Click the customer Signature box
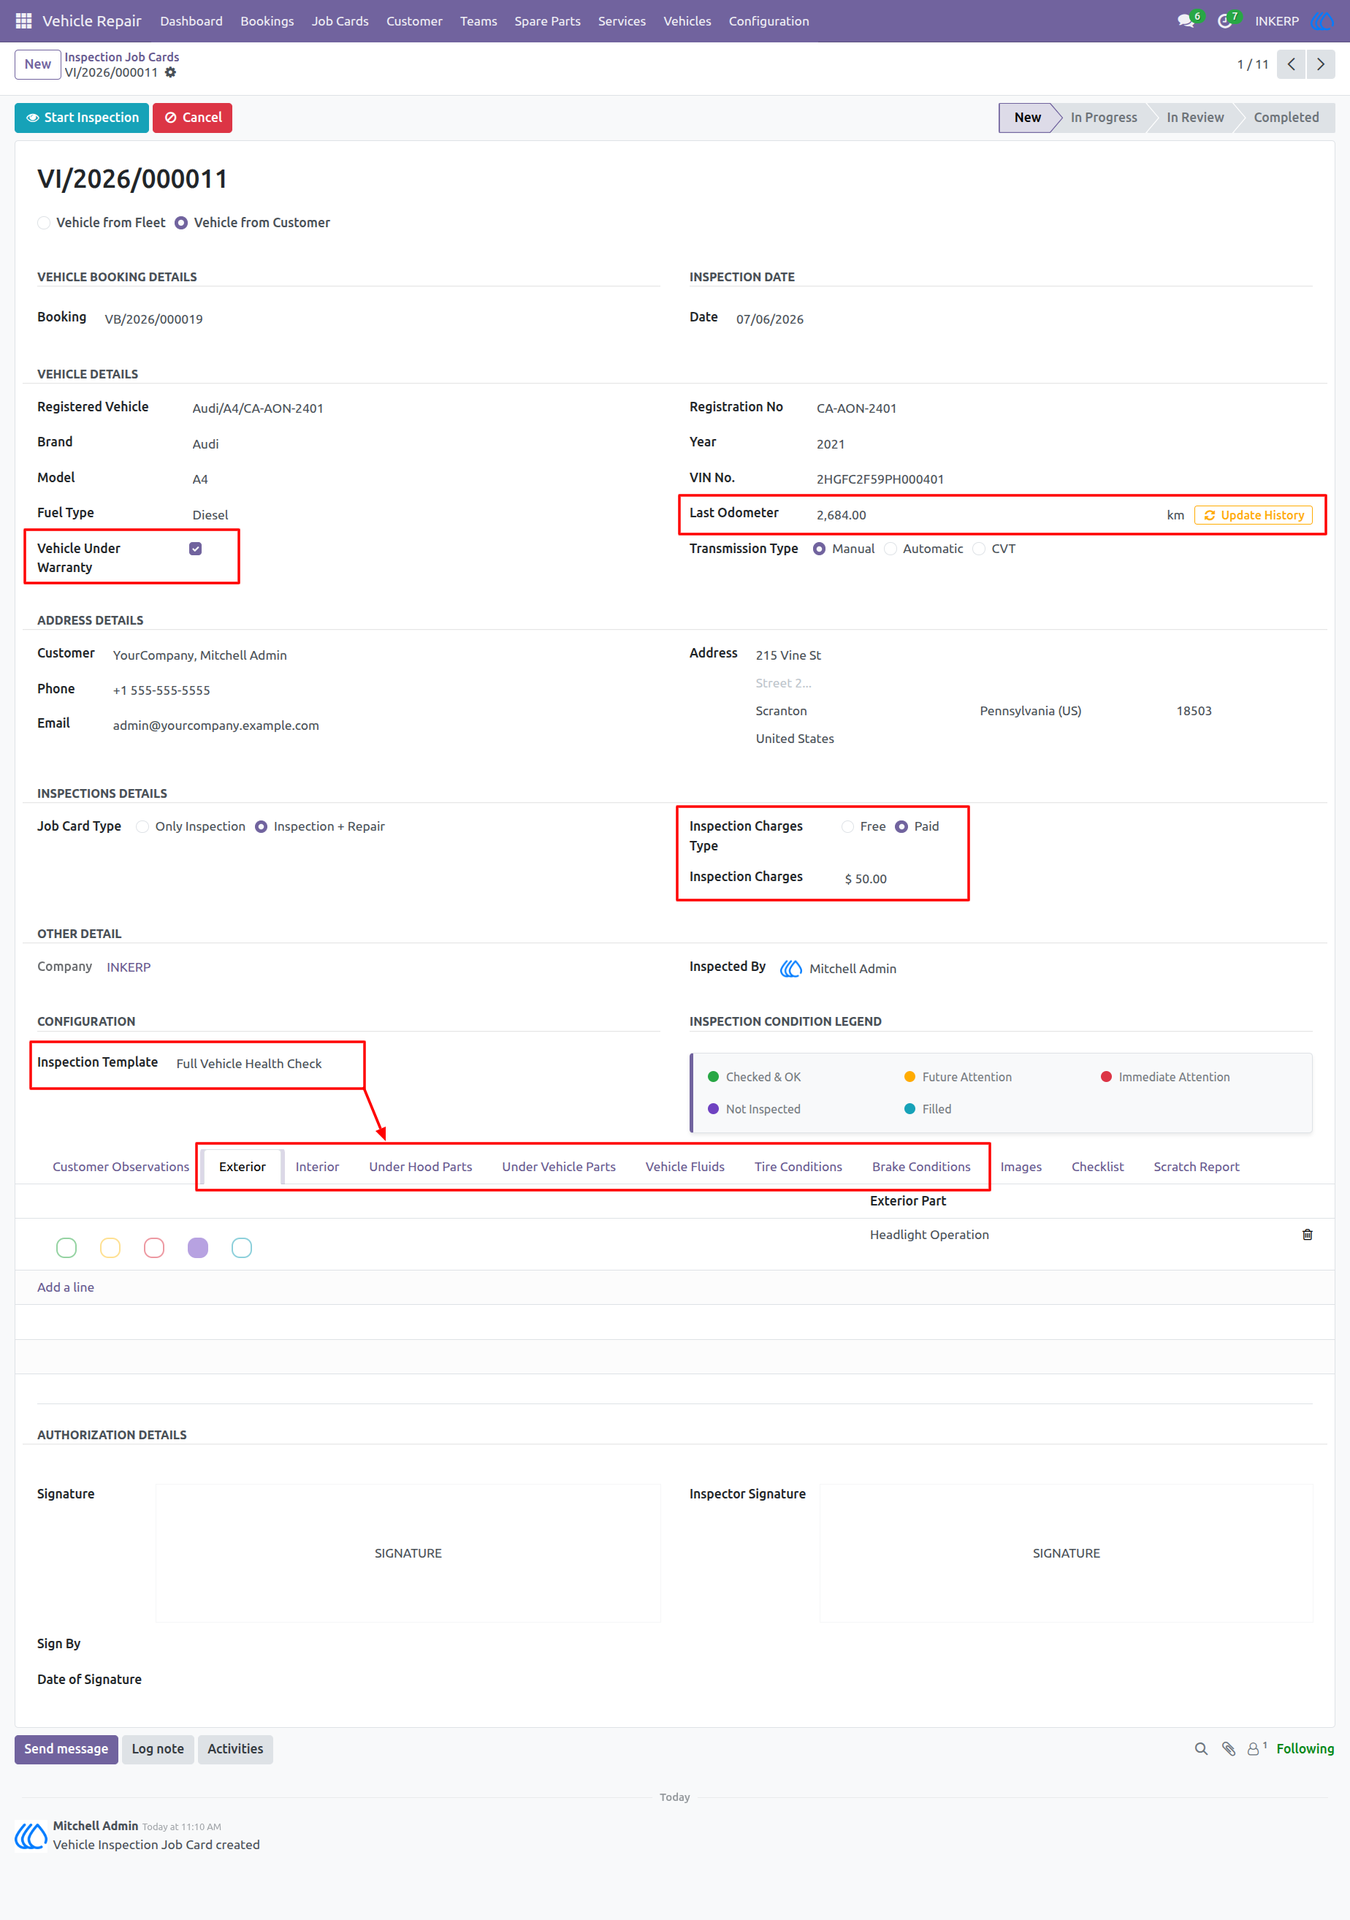The height and width of the screenshot is (1920, 1350). 408,1553
